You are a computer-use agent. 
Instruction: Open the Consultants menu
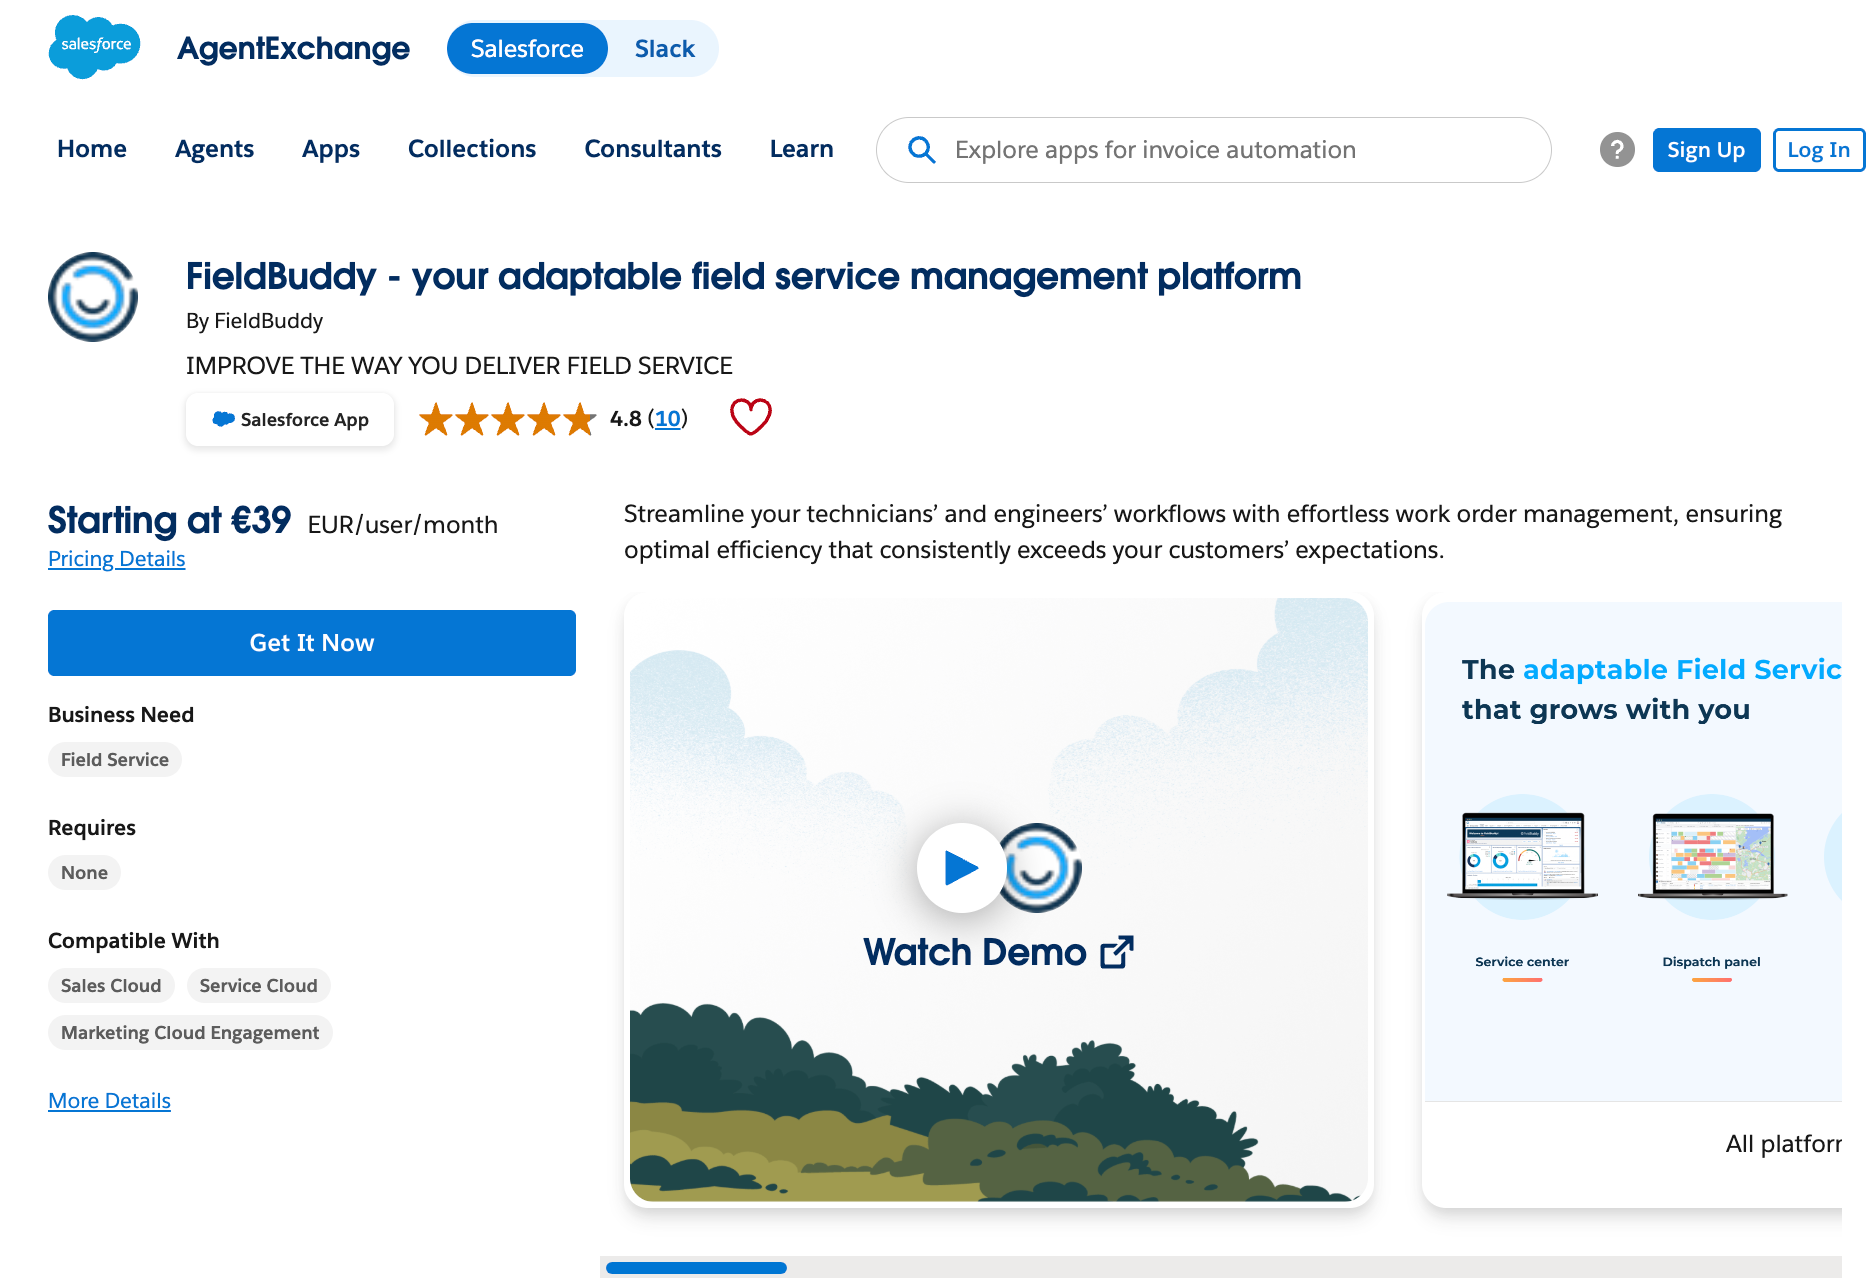click(x=653, y=149)
